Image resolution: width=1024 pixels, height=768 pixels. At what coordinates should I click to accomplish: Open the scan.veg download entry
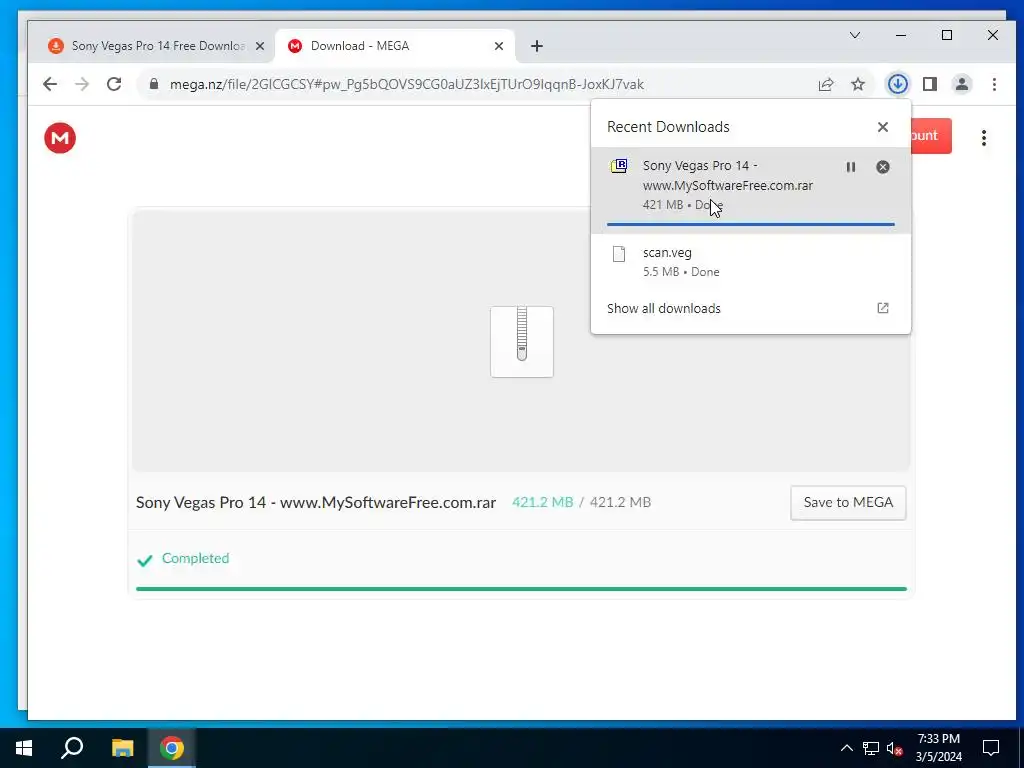click(750, 262)
